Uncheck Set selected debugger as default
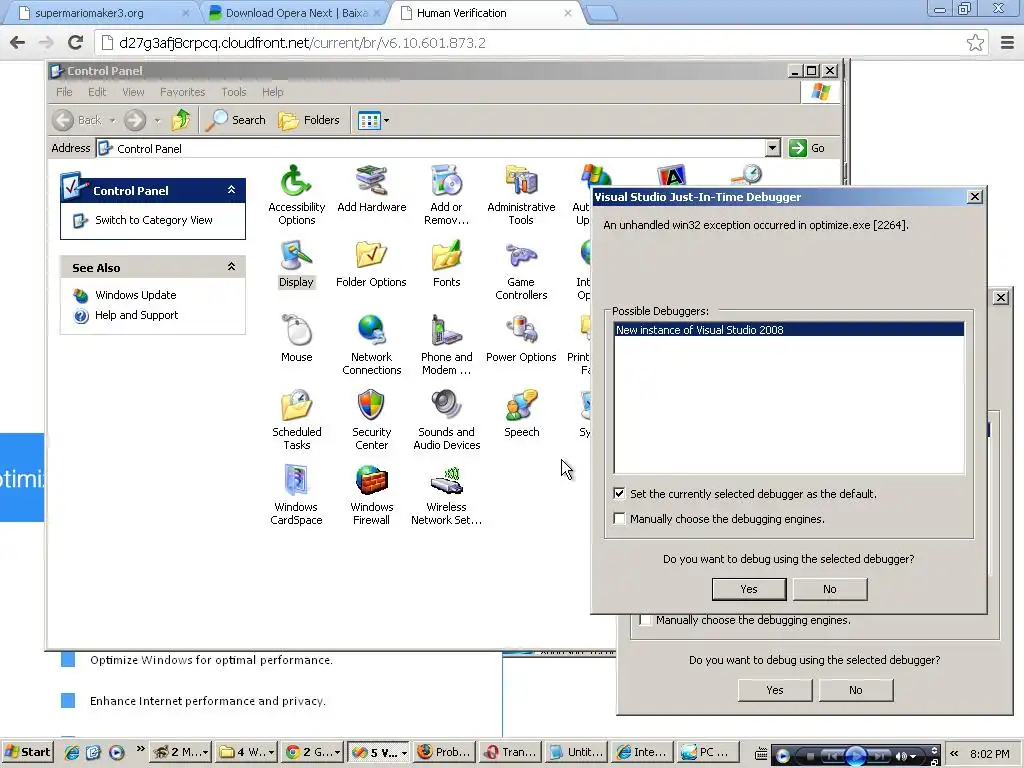This screenshot has width=1024, height=768. [x=619, y=494]
